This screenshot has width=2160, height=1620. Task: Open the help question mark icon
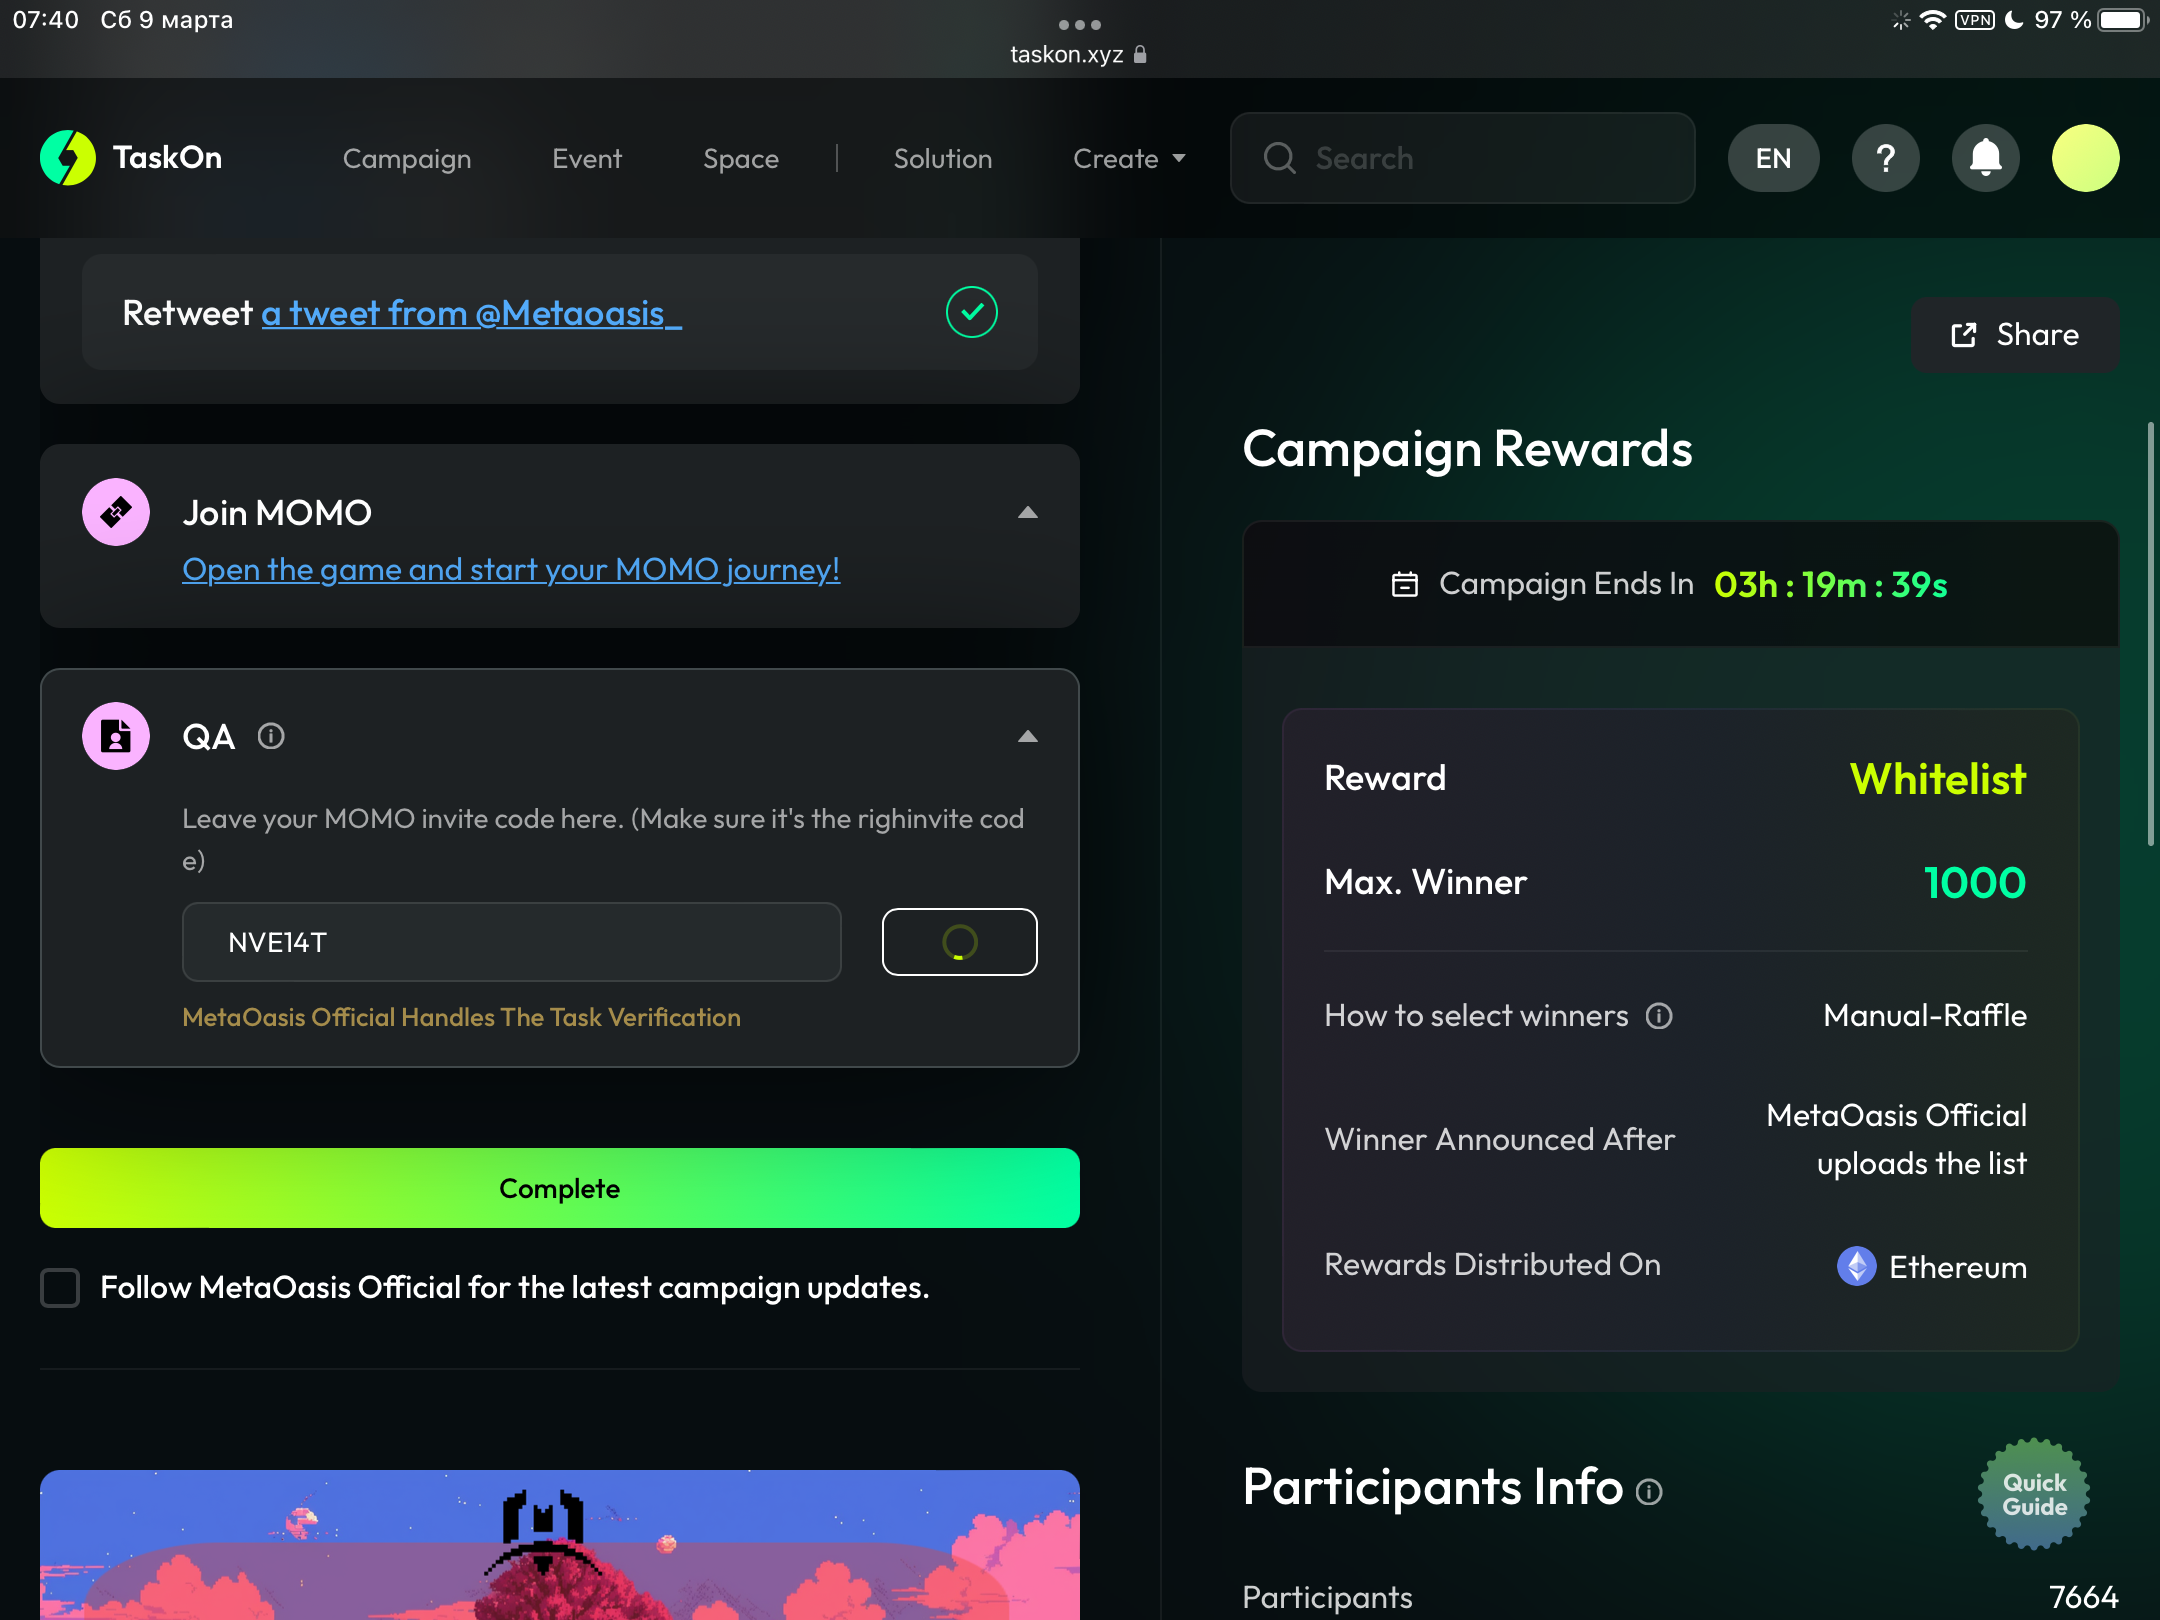pos(1885,158)
